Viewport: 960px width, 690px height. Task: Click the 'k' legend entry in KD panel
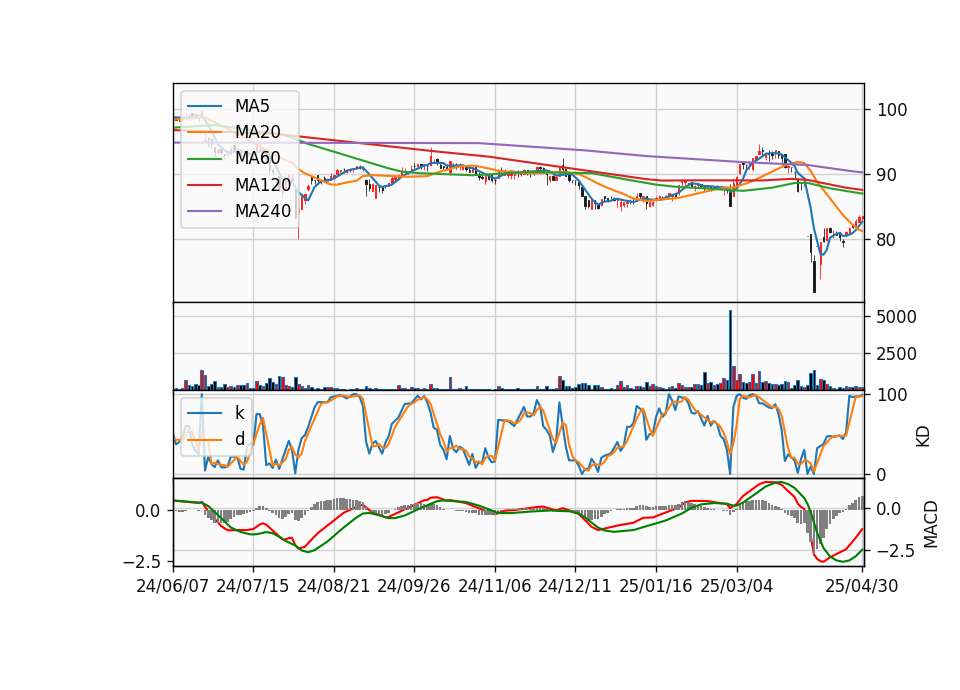(239, 413)
